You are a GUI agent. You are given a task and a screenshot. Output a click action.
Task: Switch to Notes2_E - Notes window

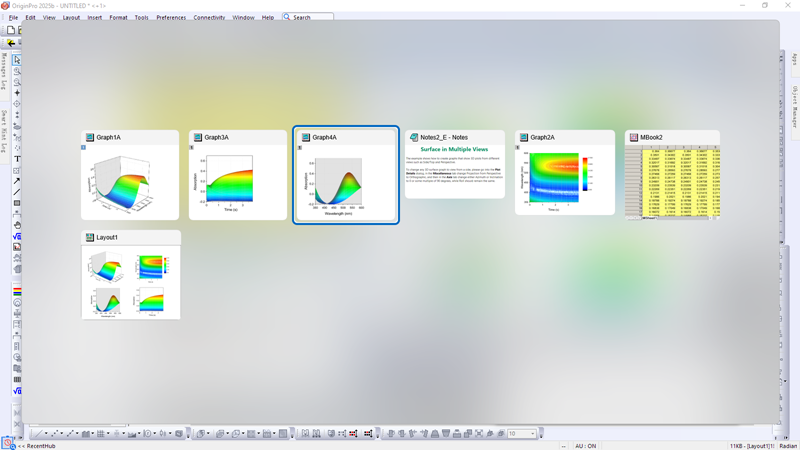pyautogui.click(x=455, y=164)
